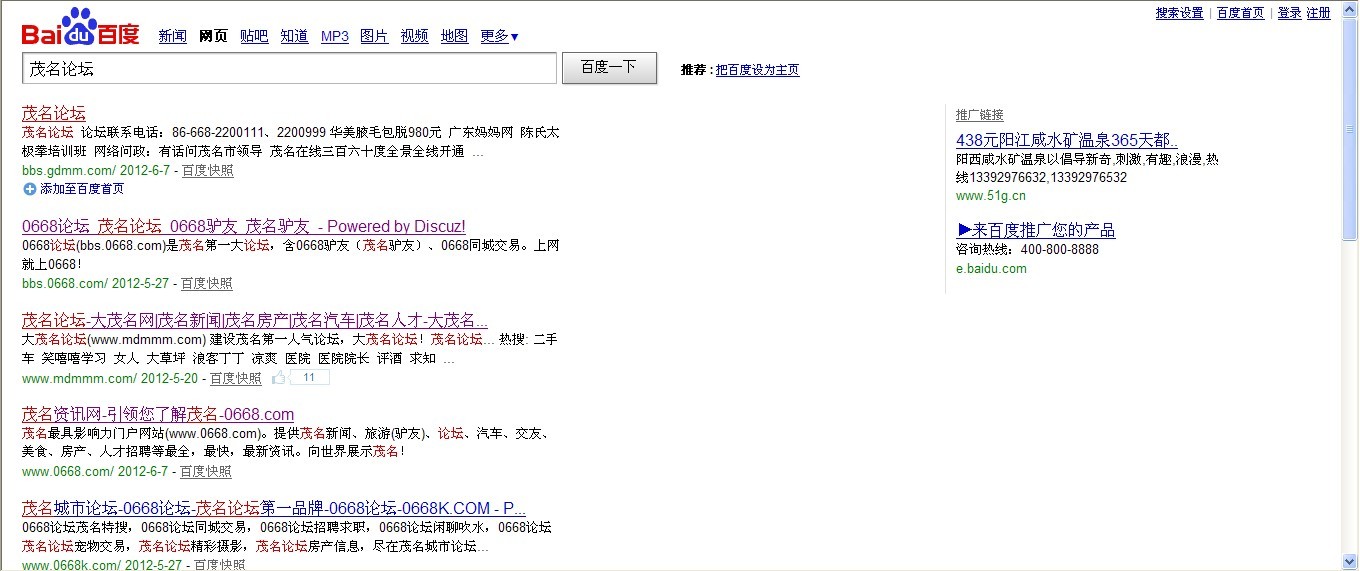This screenshot has height=571, width=1360.
Task: Click the e.baidu.com URL text
Action: [991, 269]
